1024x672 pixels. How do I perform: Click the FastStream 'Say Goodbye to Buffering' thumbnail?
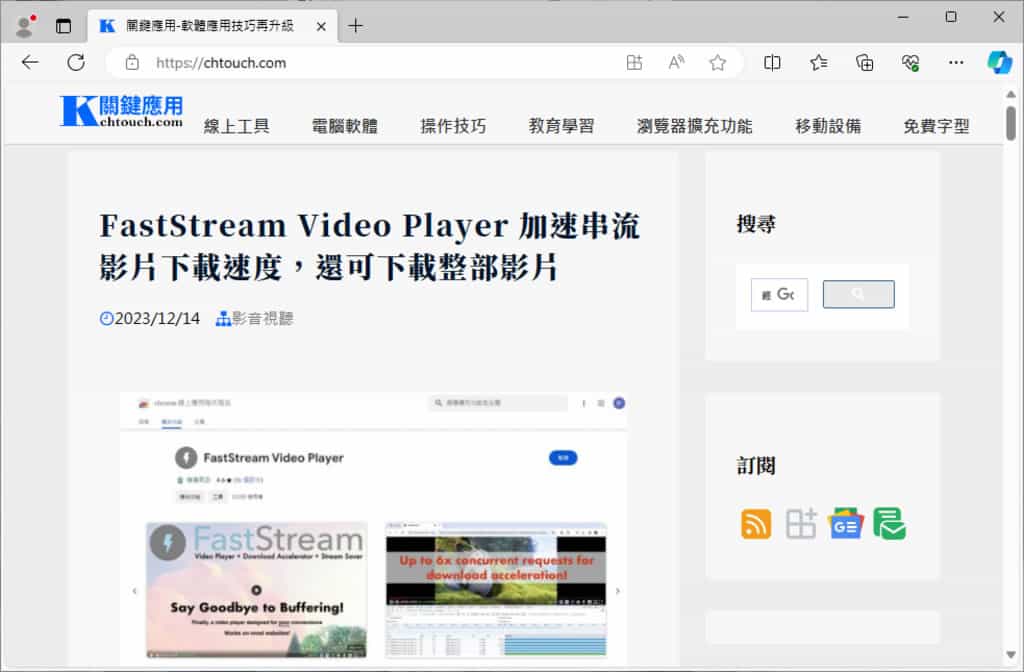point(256,590)
